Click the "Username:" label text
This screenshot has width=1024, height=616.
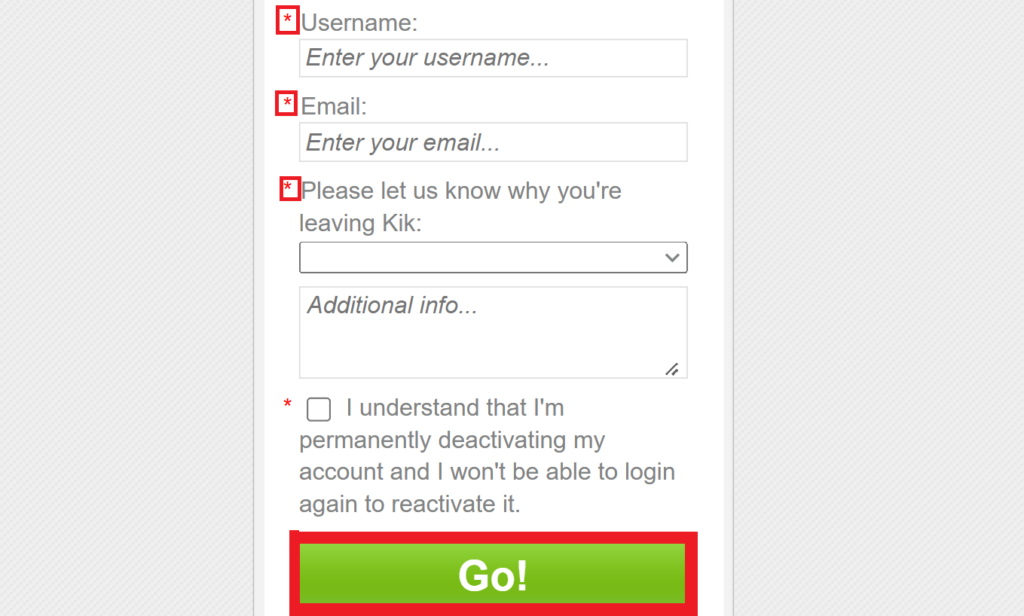click(x=359, y=22)
